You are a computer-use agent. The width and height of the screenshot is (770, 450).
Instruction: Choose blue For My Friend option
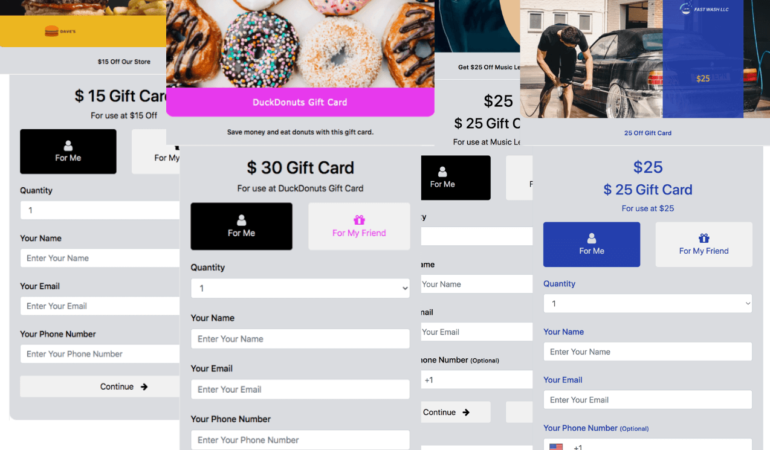coord(704,244)
